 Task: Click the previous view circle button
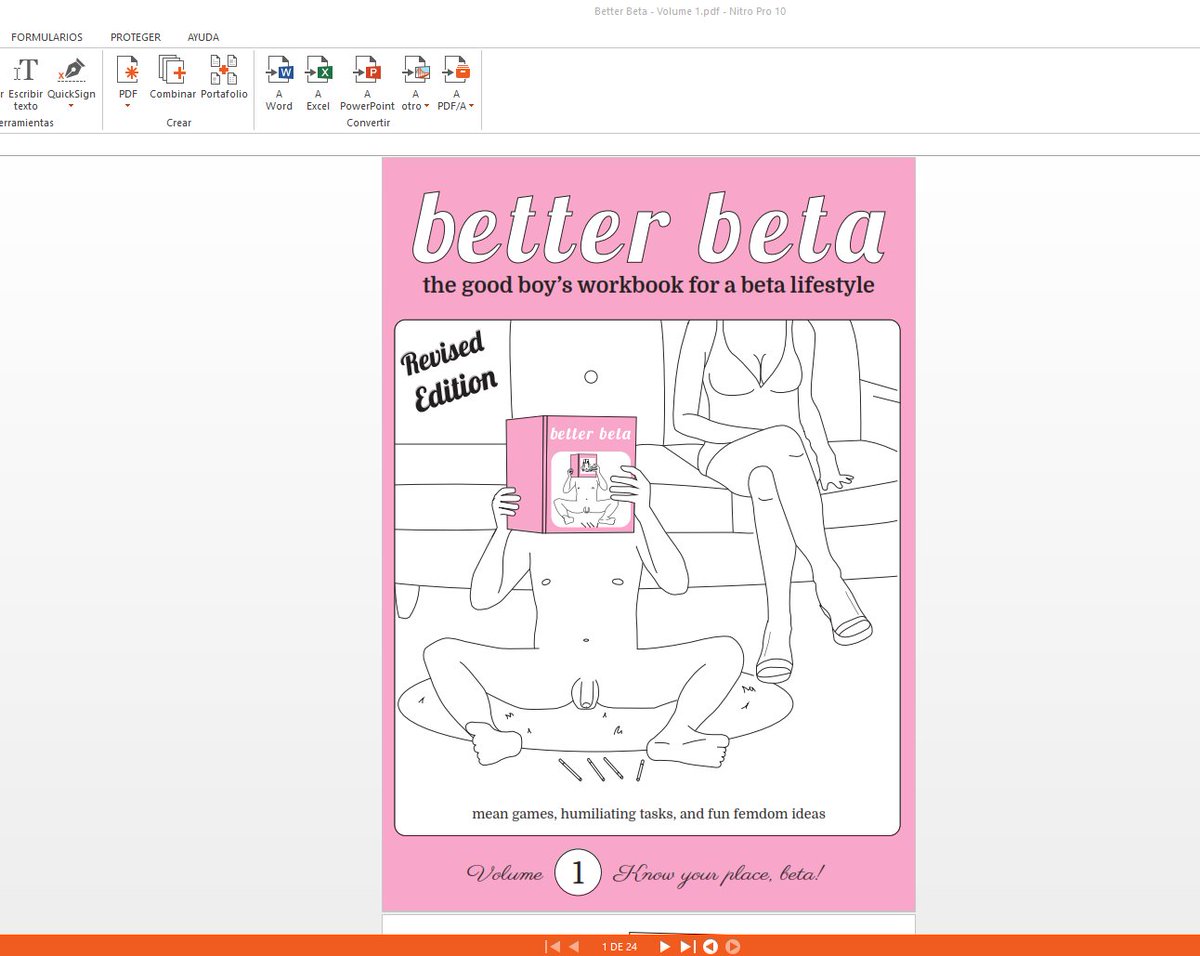(710, 946)
